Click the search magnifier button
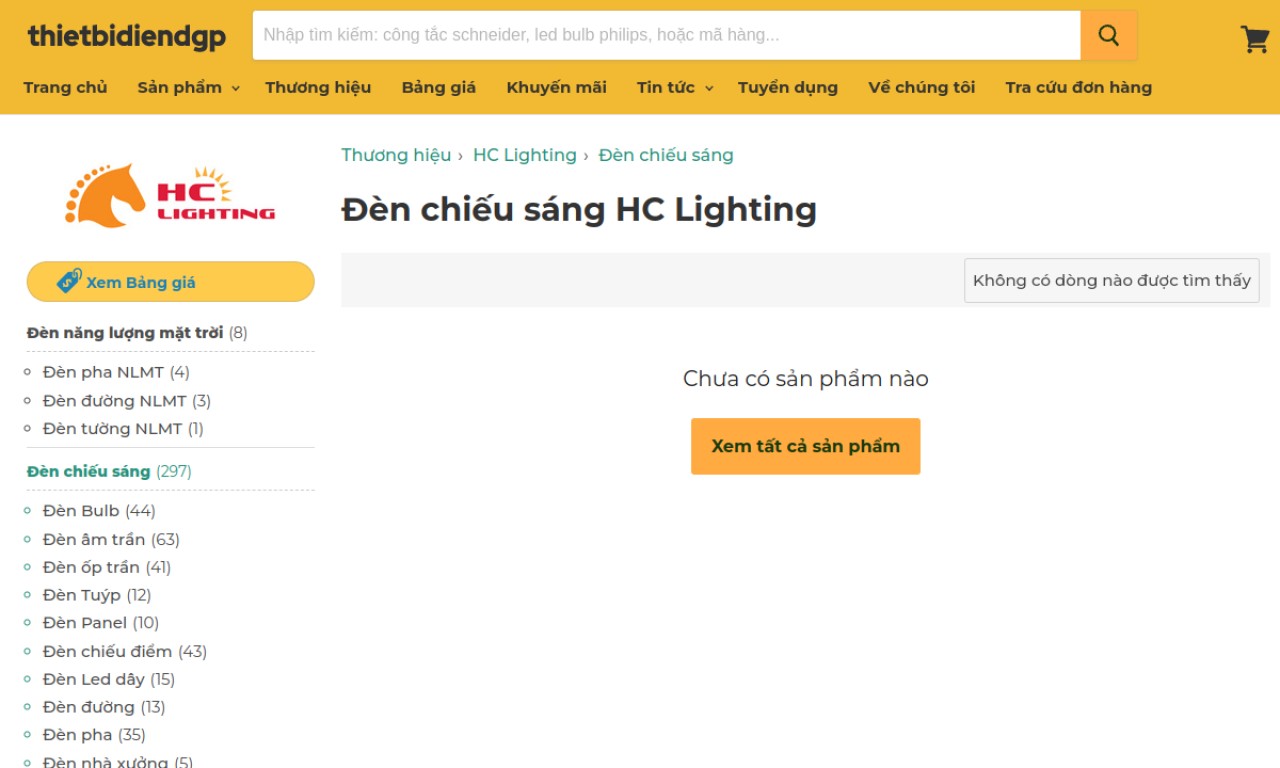 pos(1108,35)
